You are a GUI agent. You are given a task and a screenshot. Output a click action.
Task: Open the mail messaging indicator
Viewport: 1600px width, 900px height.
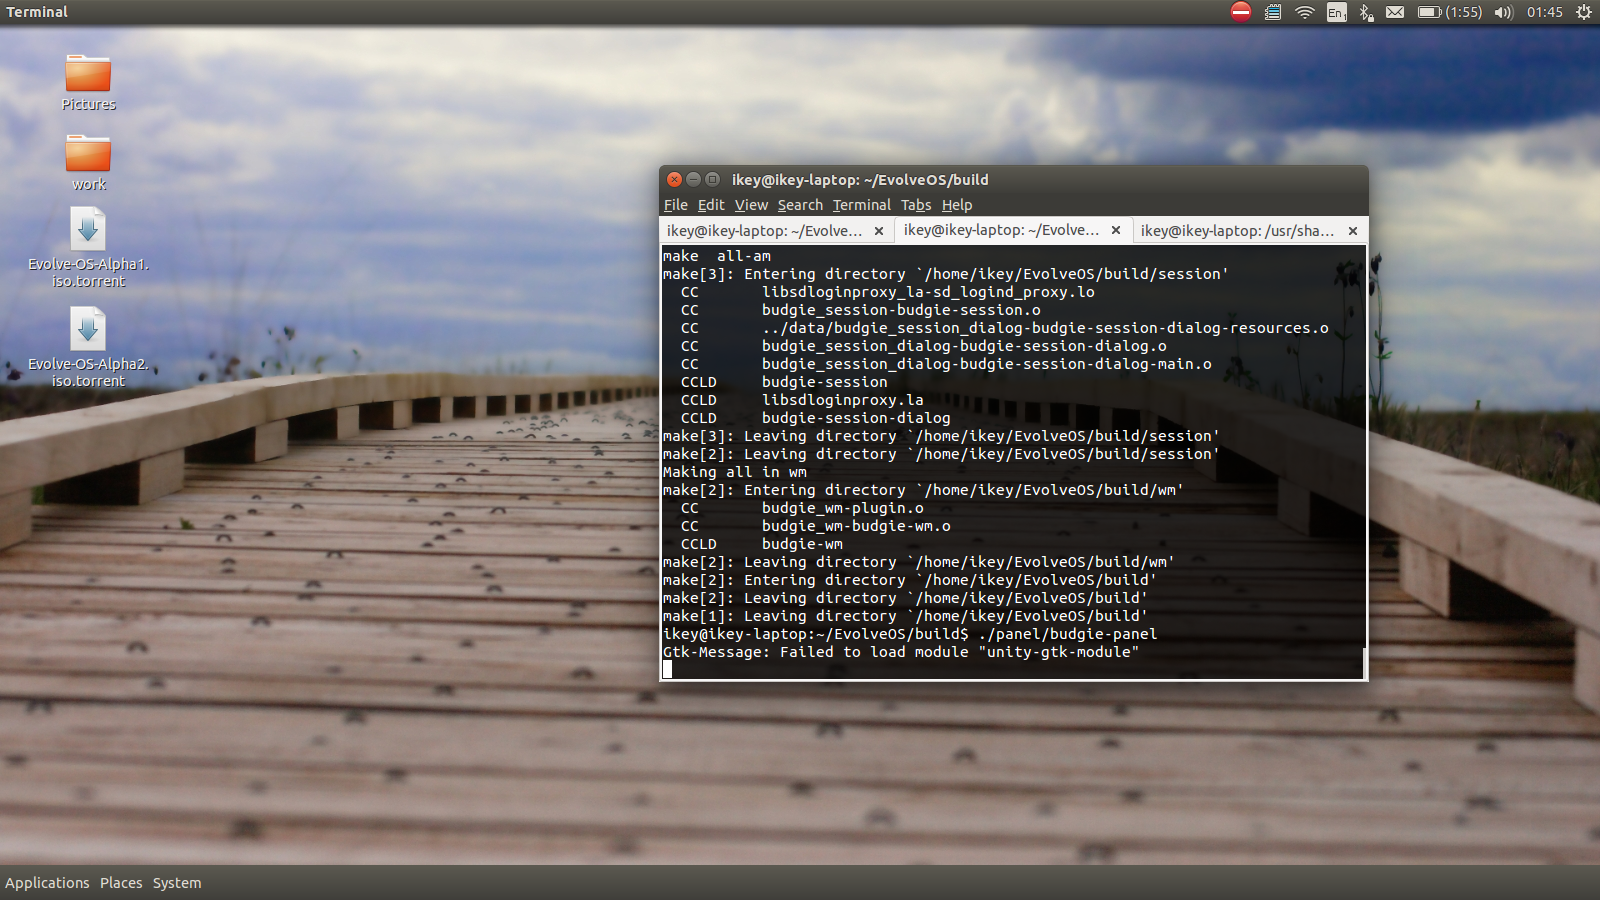point(1395,12)
